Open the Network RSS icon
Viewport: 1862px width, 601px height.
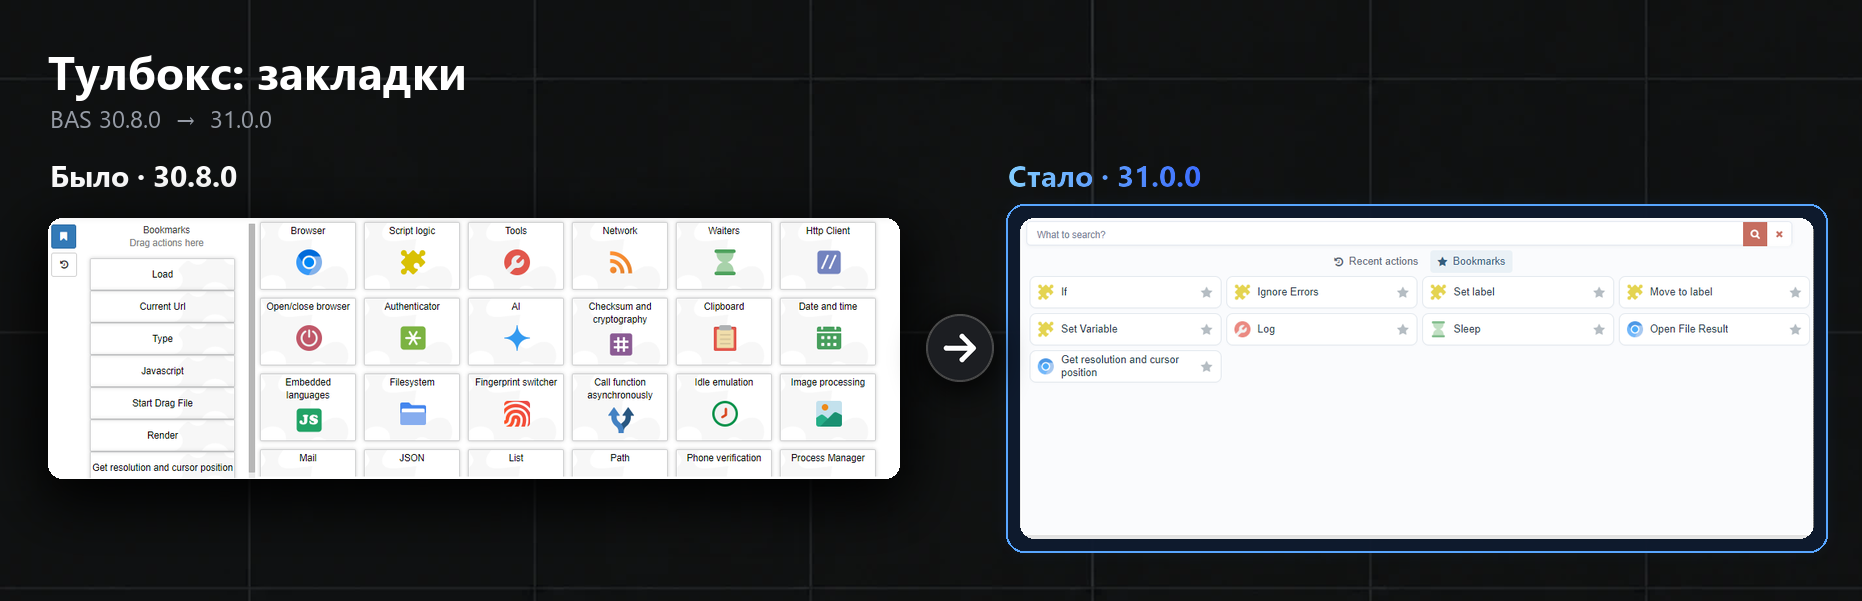tap(621, 262)
